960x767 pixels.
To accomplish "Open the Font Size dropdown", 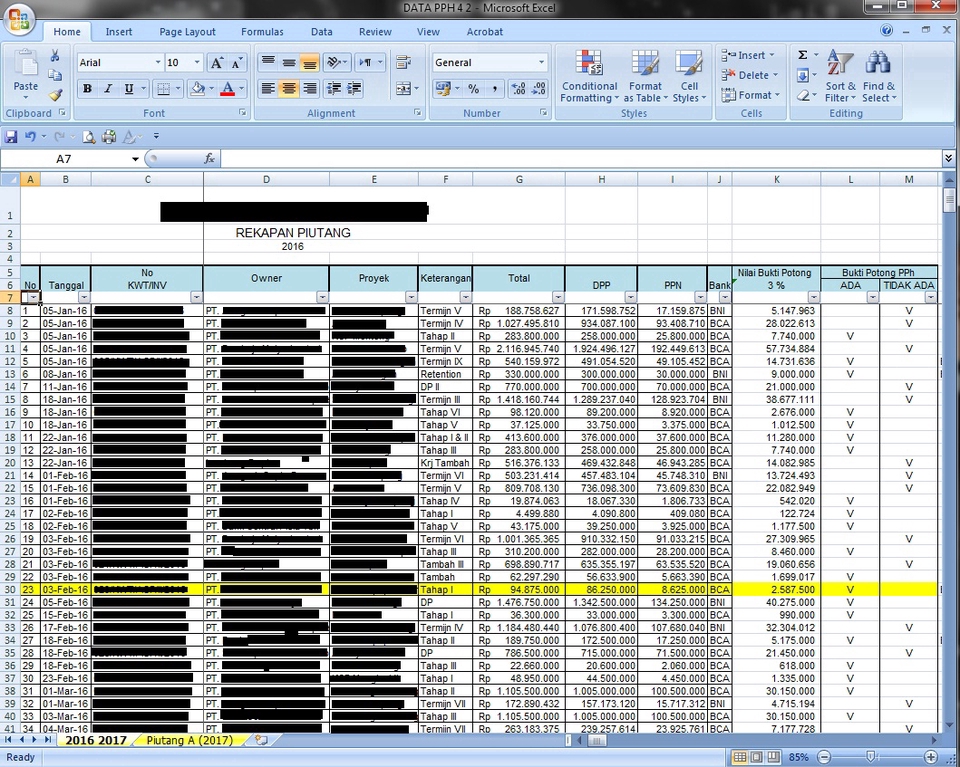I will coord(198,62).
